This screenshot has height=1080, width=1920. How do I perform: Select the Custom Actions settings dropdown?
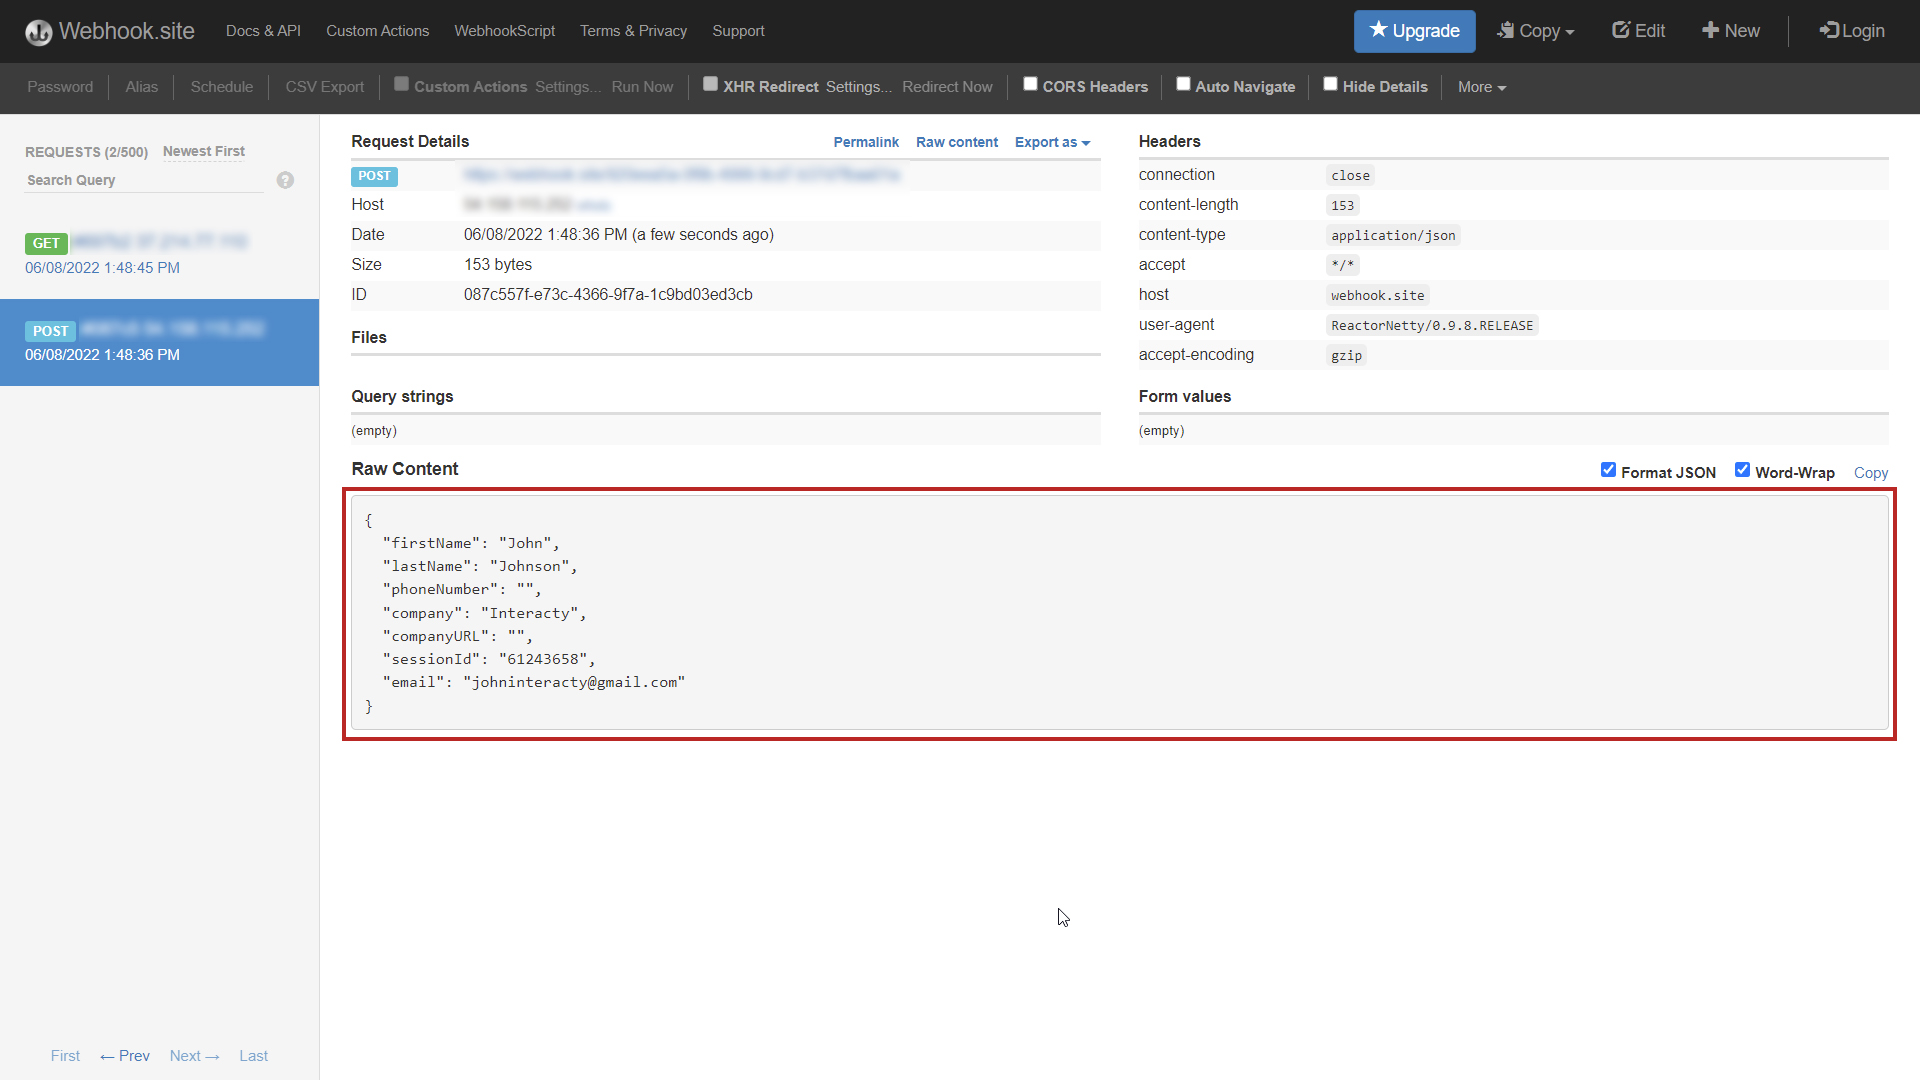point(566,86)
